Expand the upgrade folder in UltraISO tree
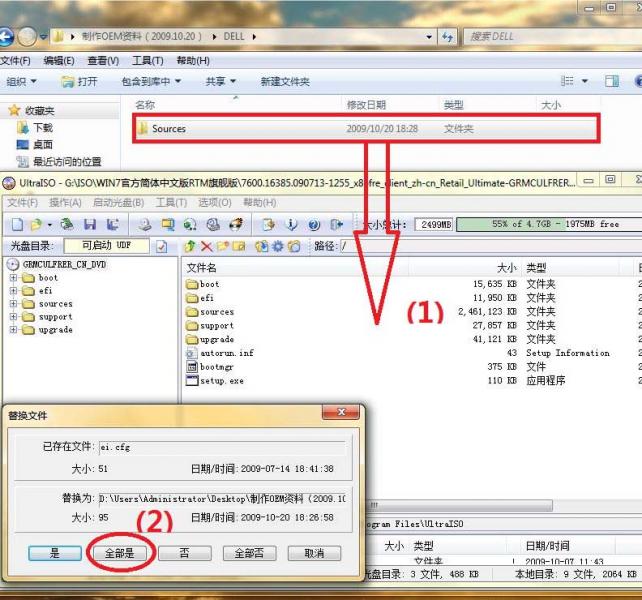The height and width of the screenshot is (600, 642). 13,330
